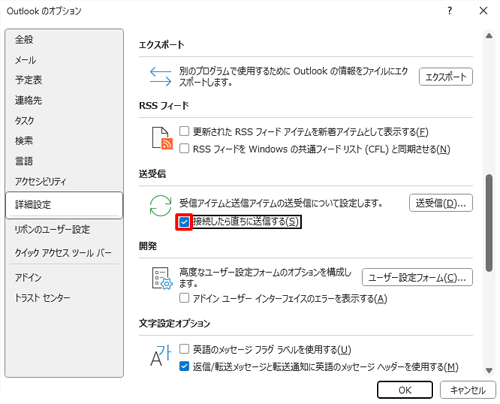Viewport: 500px width, 404px height.
Task: Click the 文字設定オプション section heading
Action: pyautogui.click(x=174, y=323)
